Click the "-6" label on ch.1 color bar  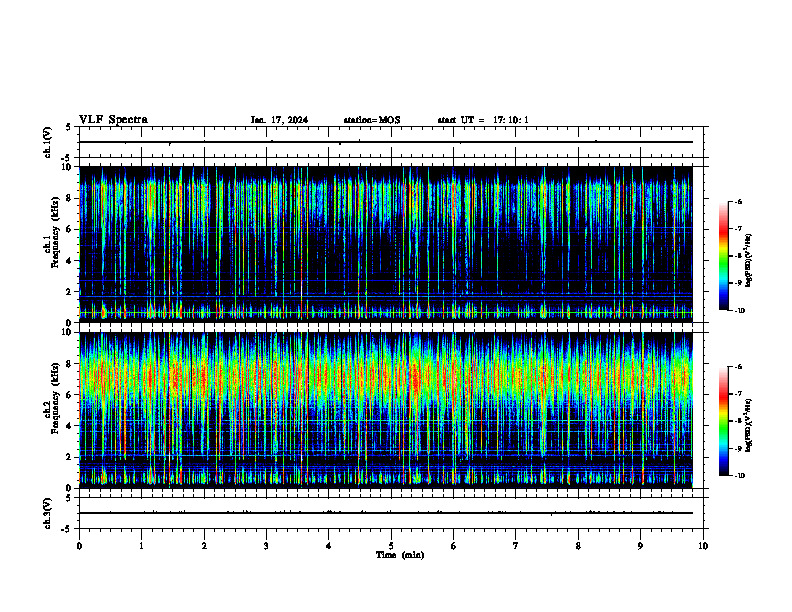(738, 201)
